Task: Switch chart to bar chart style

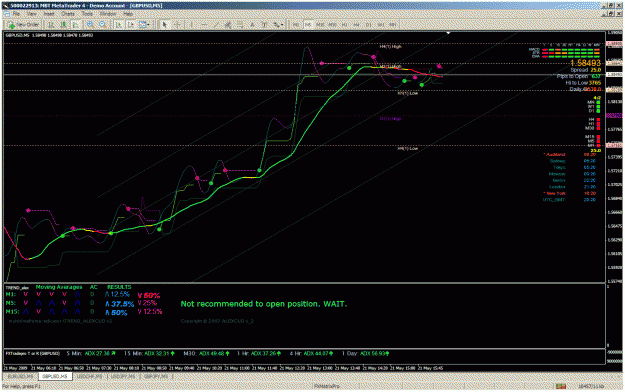Action: [51, 25]
